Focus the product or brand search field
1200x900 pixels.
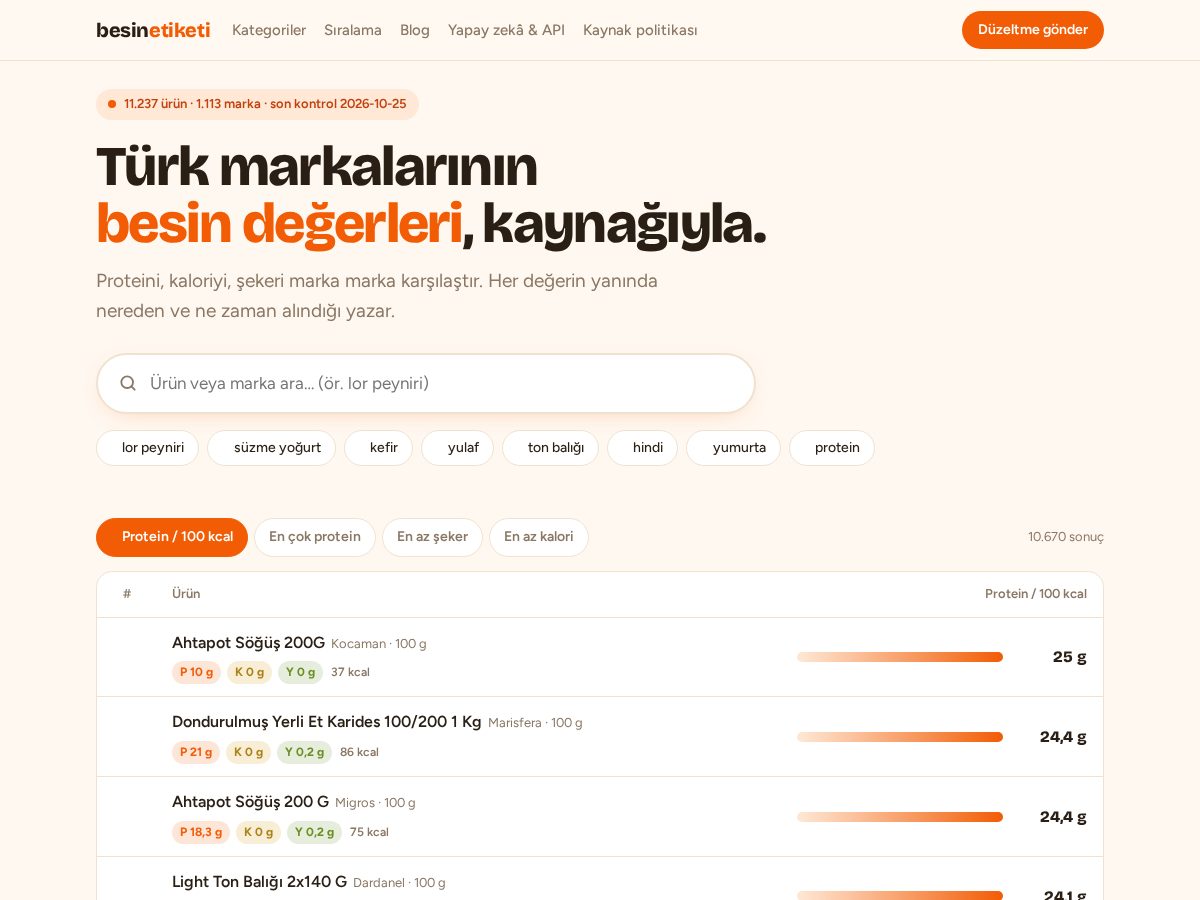426,383
